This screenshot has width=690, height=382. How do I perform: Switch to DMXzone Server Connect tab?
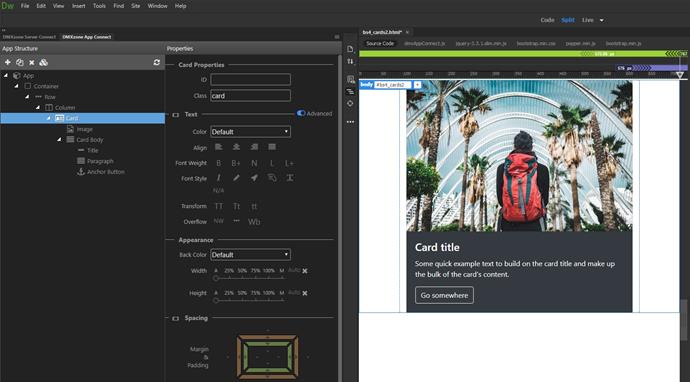(x=29, y=37)
